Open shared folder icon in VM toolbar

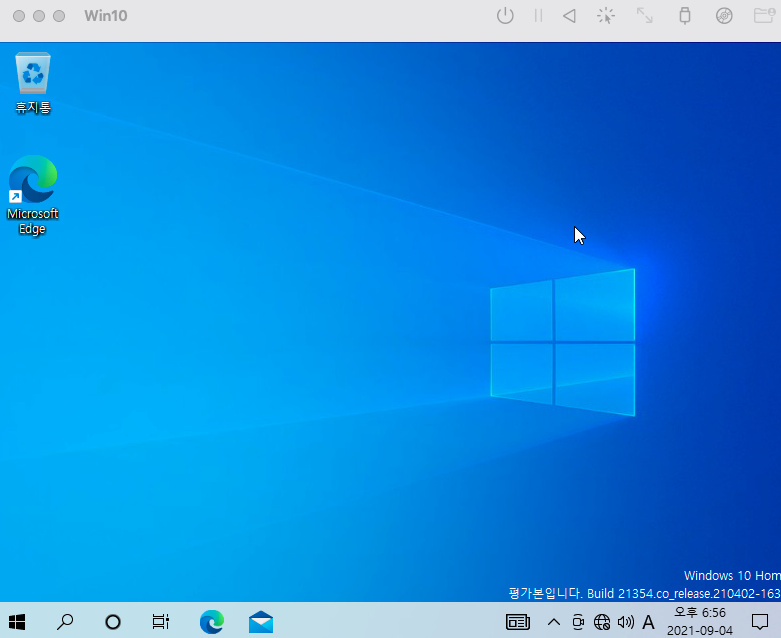pos(764,16)
